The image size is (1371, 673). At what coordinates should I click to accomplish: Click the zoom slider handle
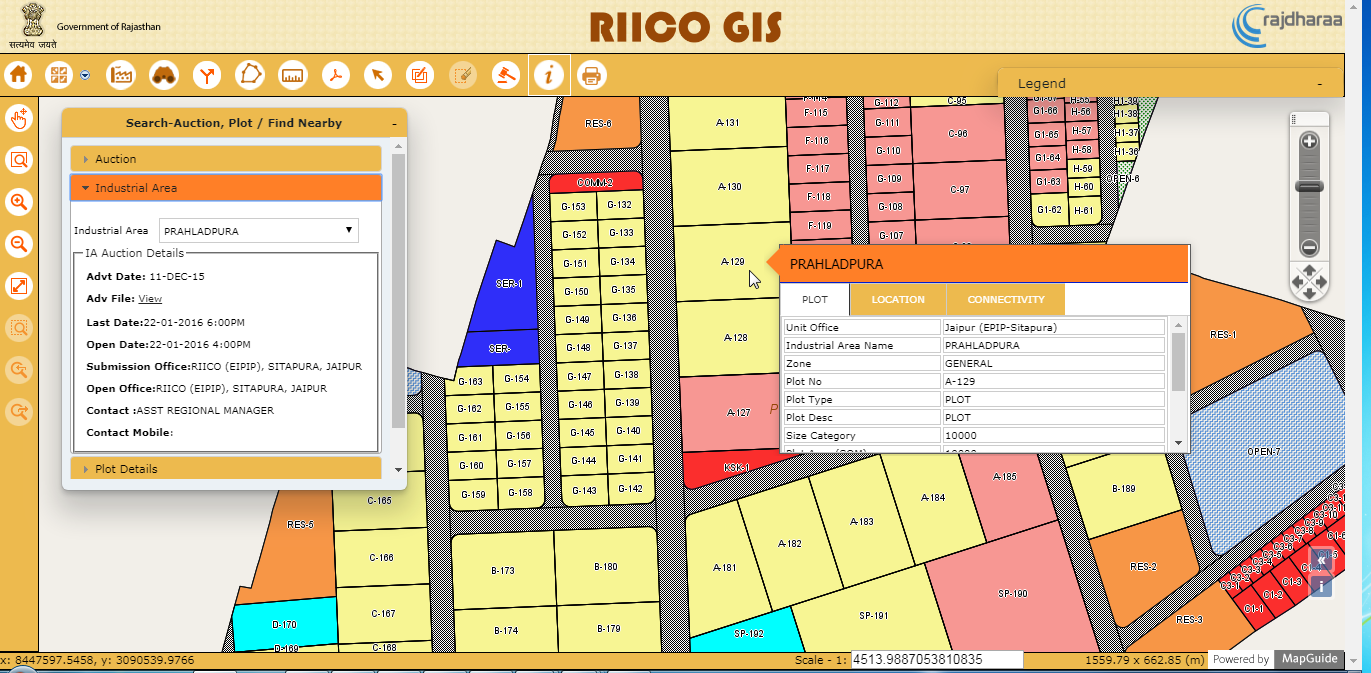[x=1309, y=187]
